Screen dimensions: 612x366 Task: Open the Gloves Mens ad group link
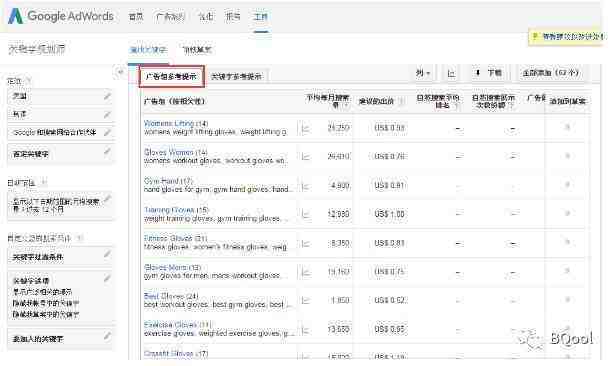[165, 267]
